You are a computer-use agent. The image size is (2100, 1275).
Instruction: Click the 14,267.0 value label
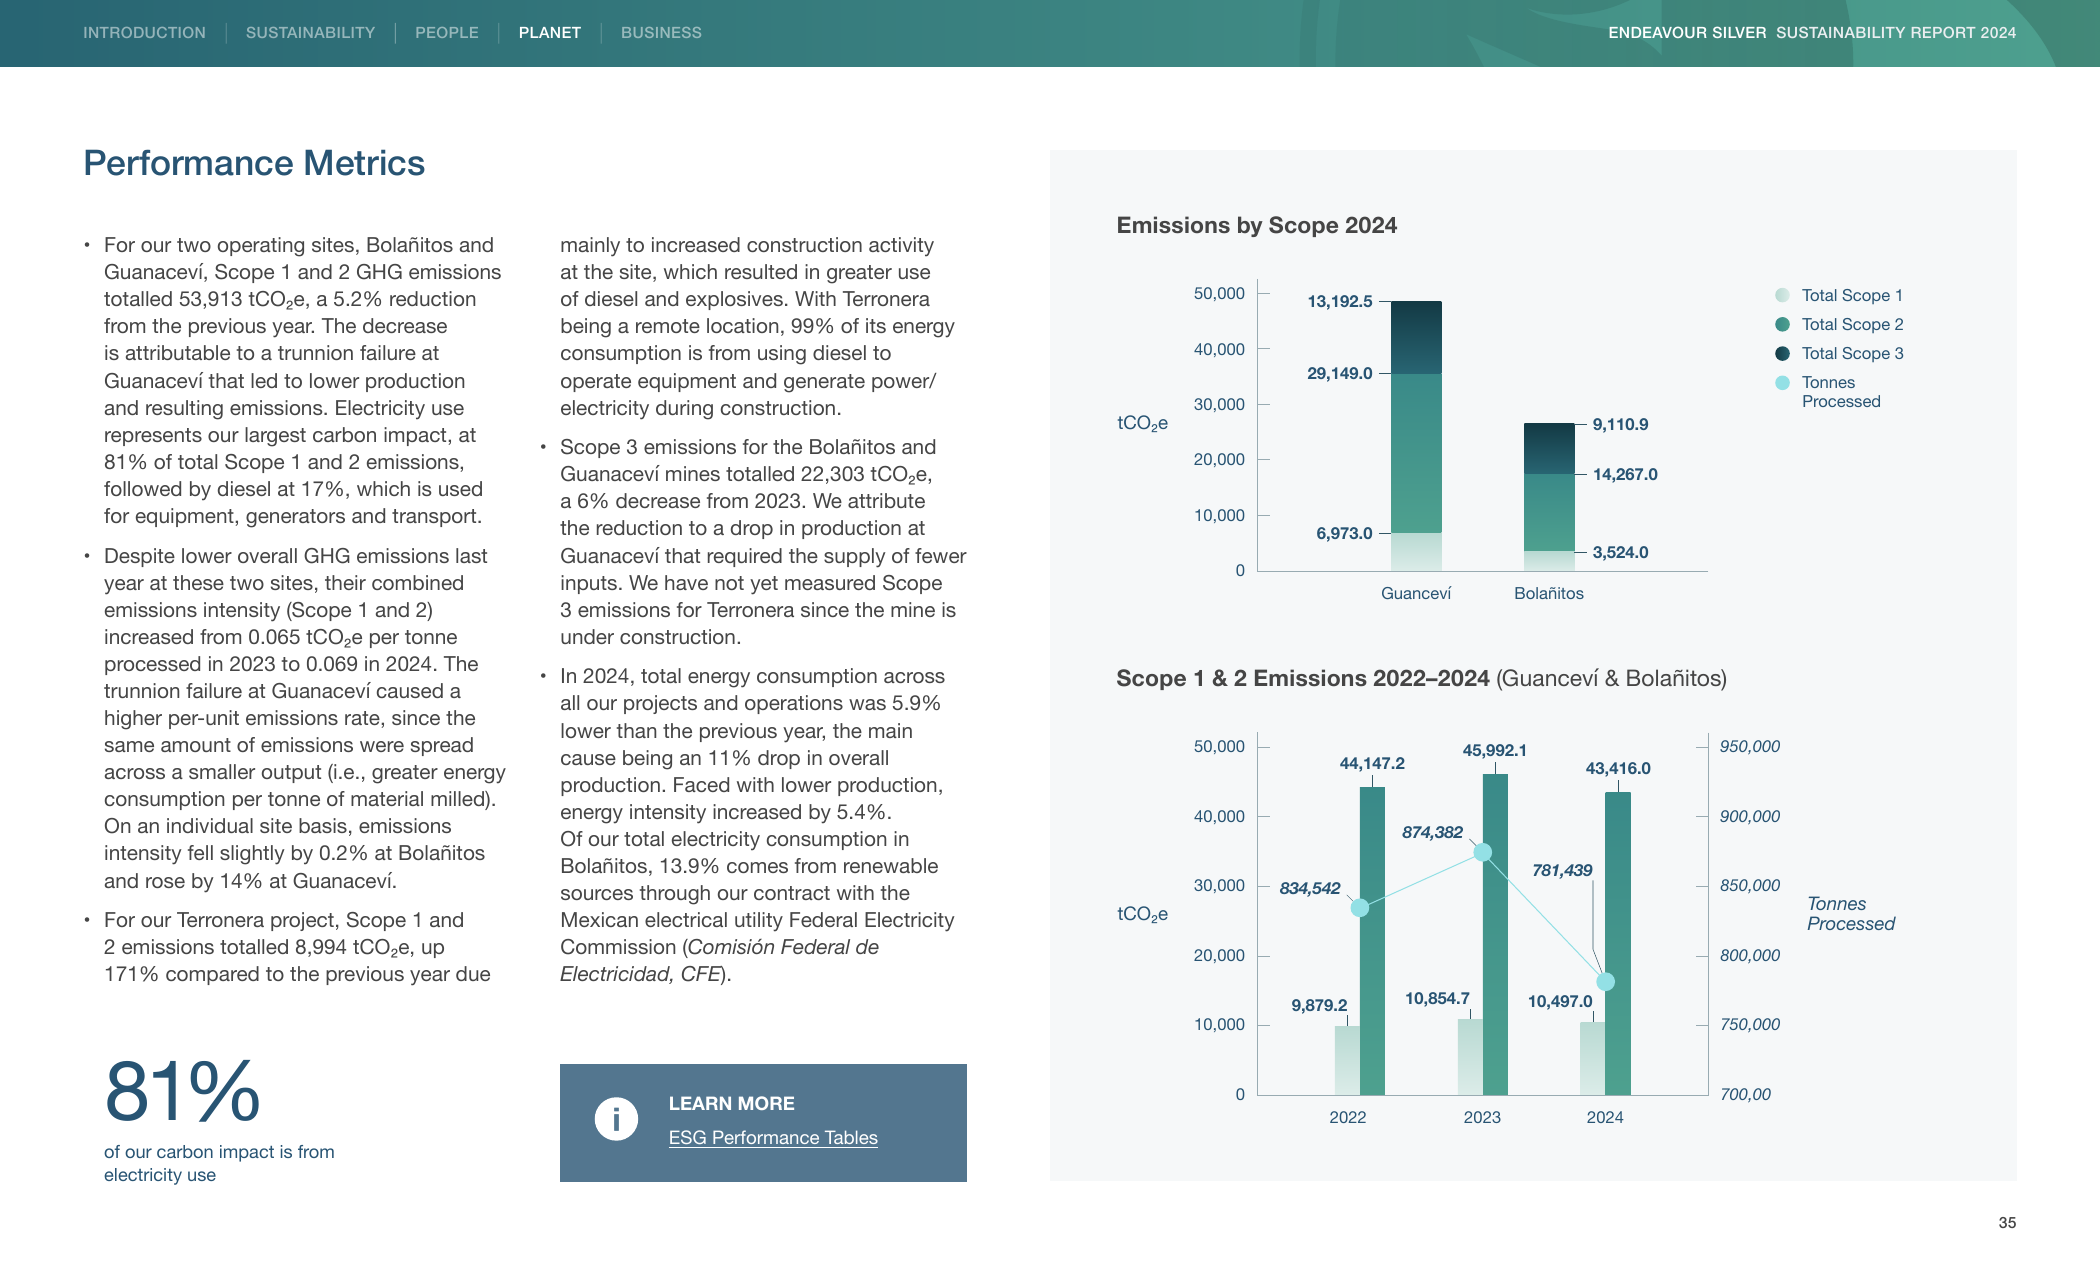(1625, 474)
